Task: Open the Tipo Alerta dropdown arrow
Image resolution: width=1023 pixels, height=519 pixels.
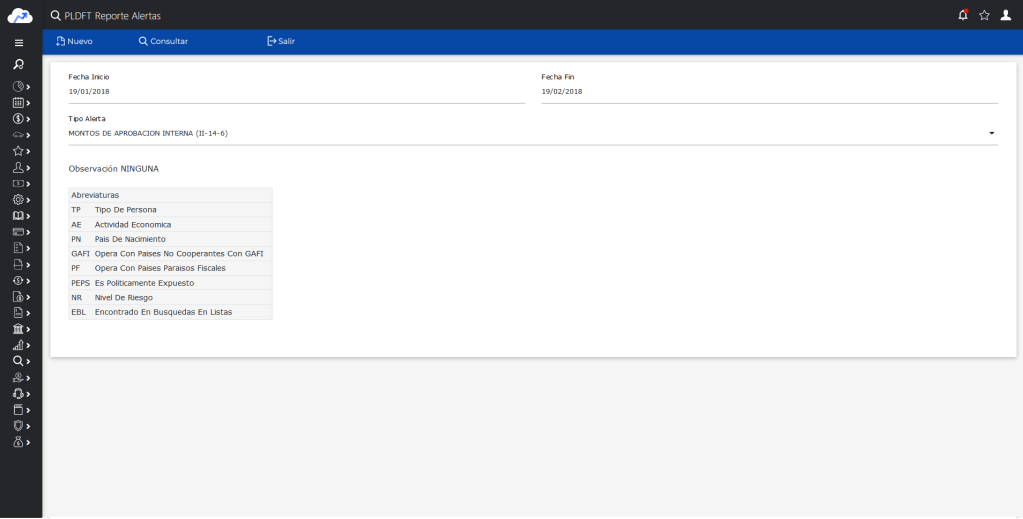Action: click(991, 133)
